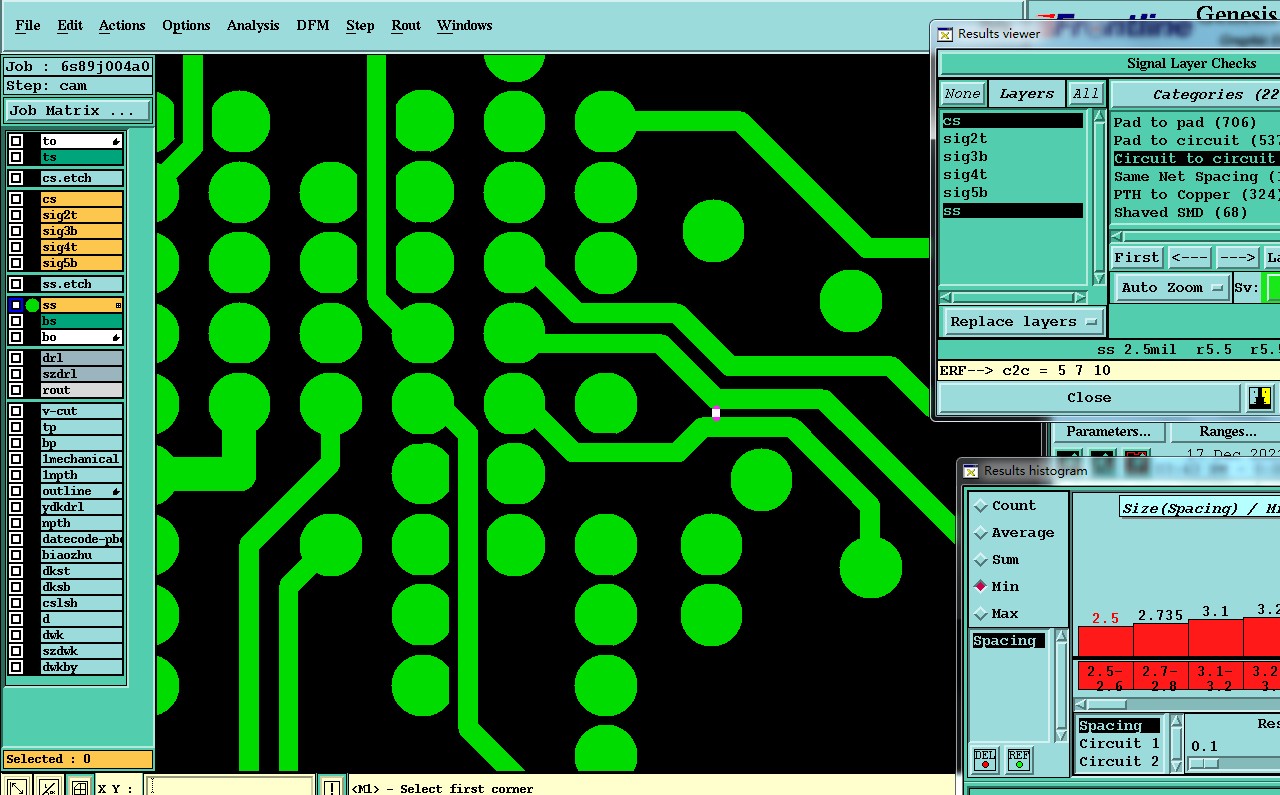Click the layer list horizontal scrollbar in Results viewer
The image size is (1280, 795).
(1012, 297)
